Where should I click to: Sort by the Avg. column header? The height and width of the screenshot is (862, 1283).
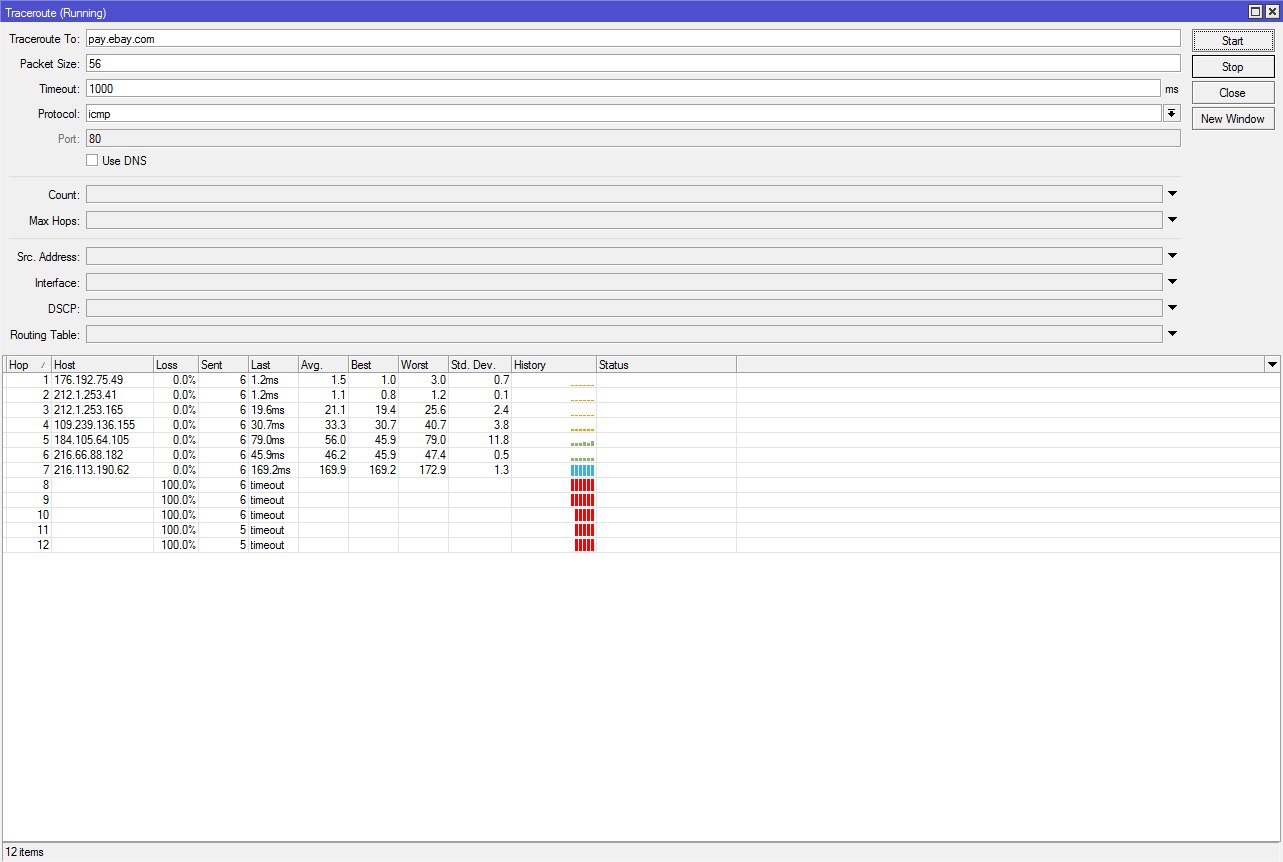click(x=323, y=365)
